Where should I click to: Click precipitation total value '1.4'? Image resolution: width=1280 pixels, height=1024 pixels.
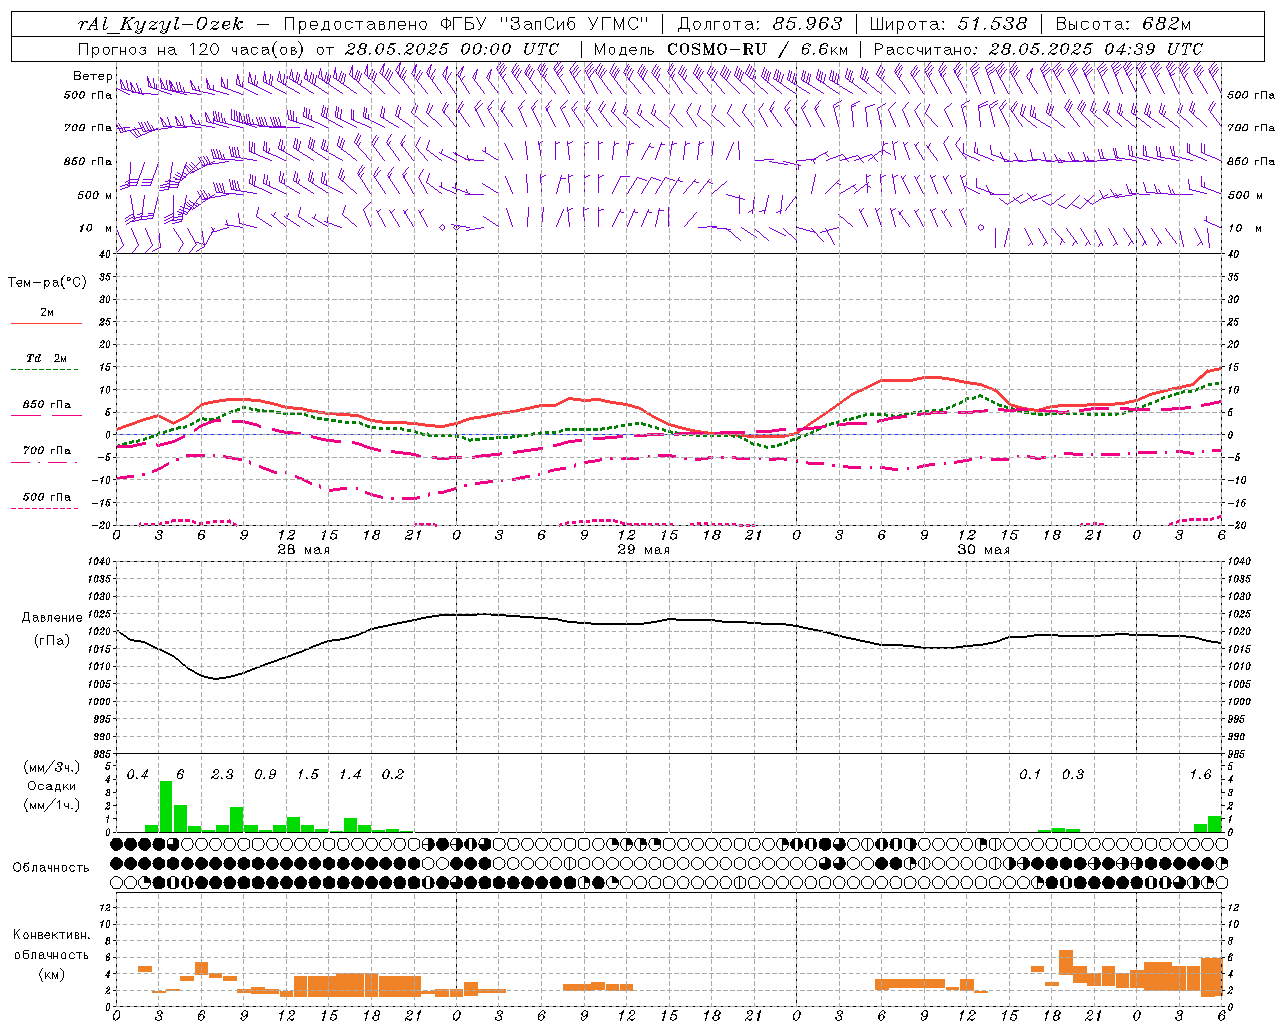pos(350,775)
